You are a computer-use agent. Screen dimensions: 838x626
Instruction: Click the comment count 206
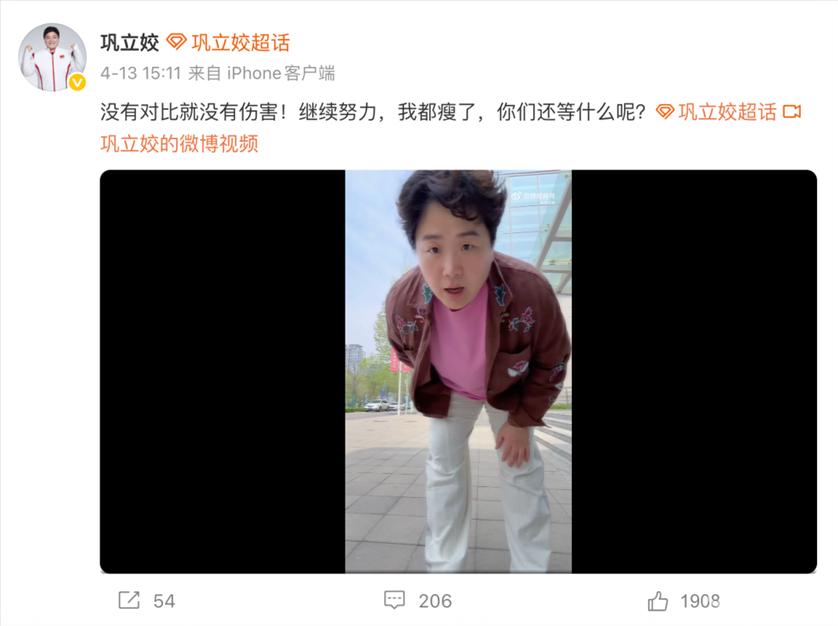(435, 601)
